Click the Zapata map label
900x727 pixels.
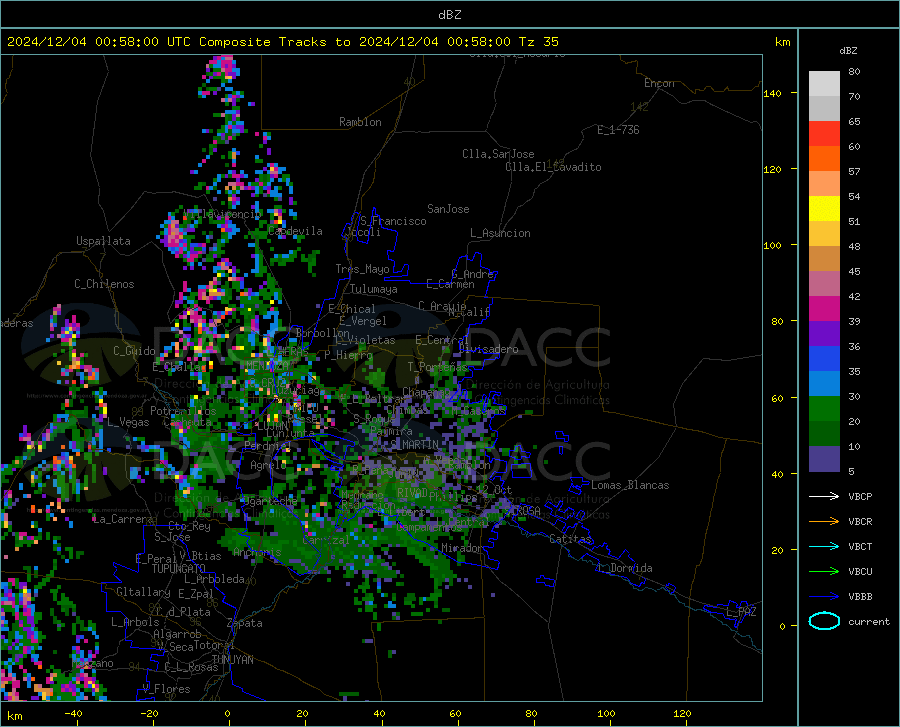point(245,623)
